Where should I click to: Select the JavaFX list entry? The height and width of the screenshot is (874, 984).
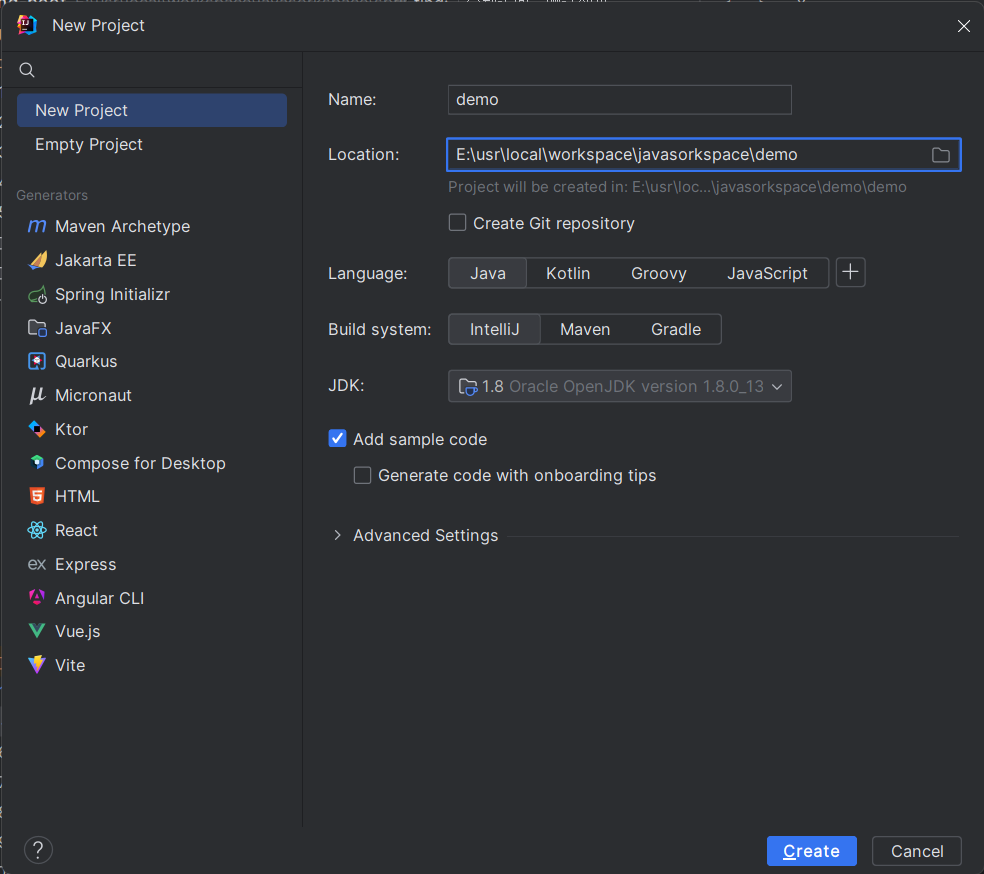click(152, 328)
